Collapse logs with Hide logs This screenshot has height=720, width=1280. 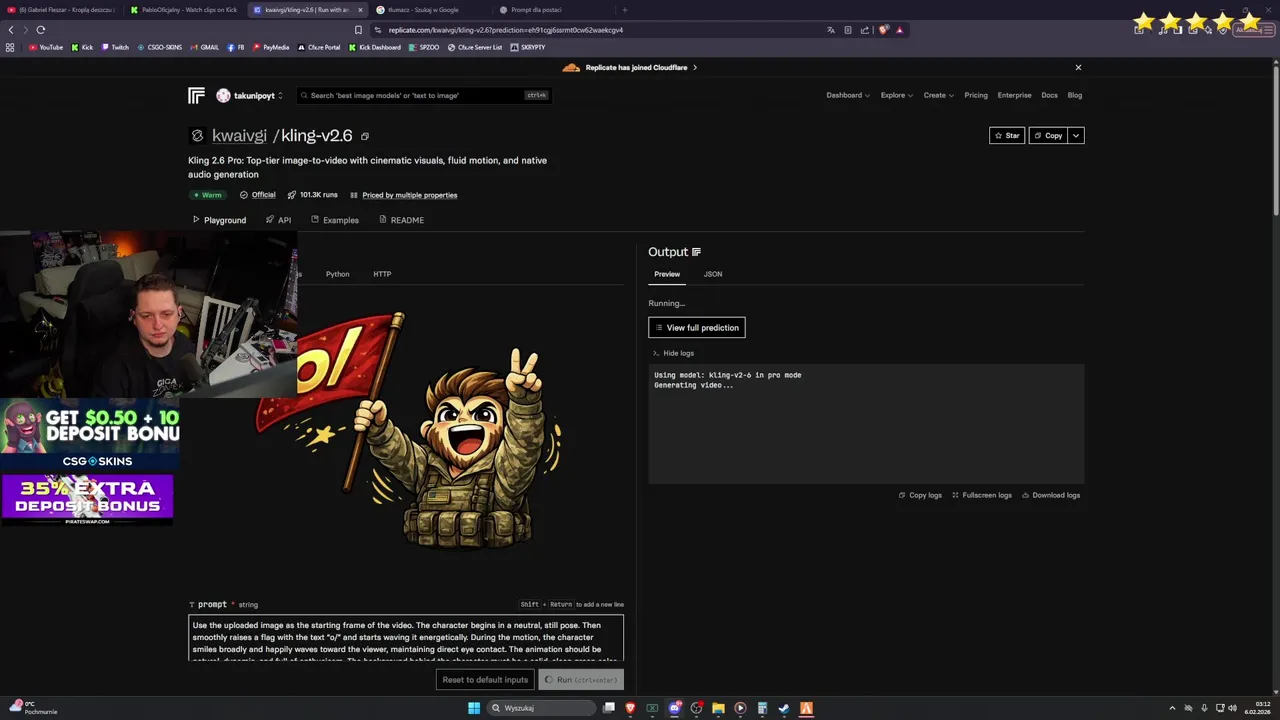pos(673,353)
